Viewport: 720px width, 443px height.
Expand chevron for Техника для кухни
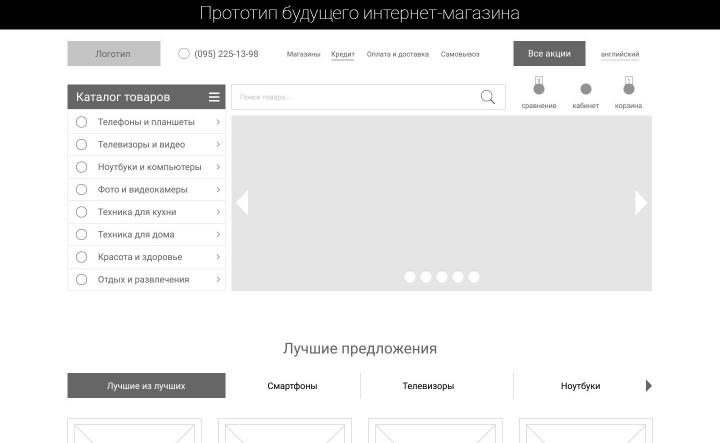pos(218,212)
